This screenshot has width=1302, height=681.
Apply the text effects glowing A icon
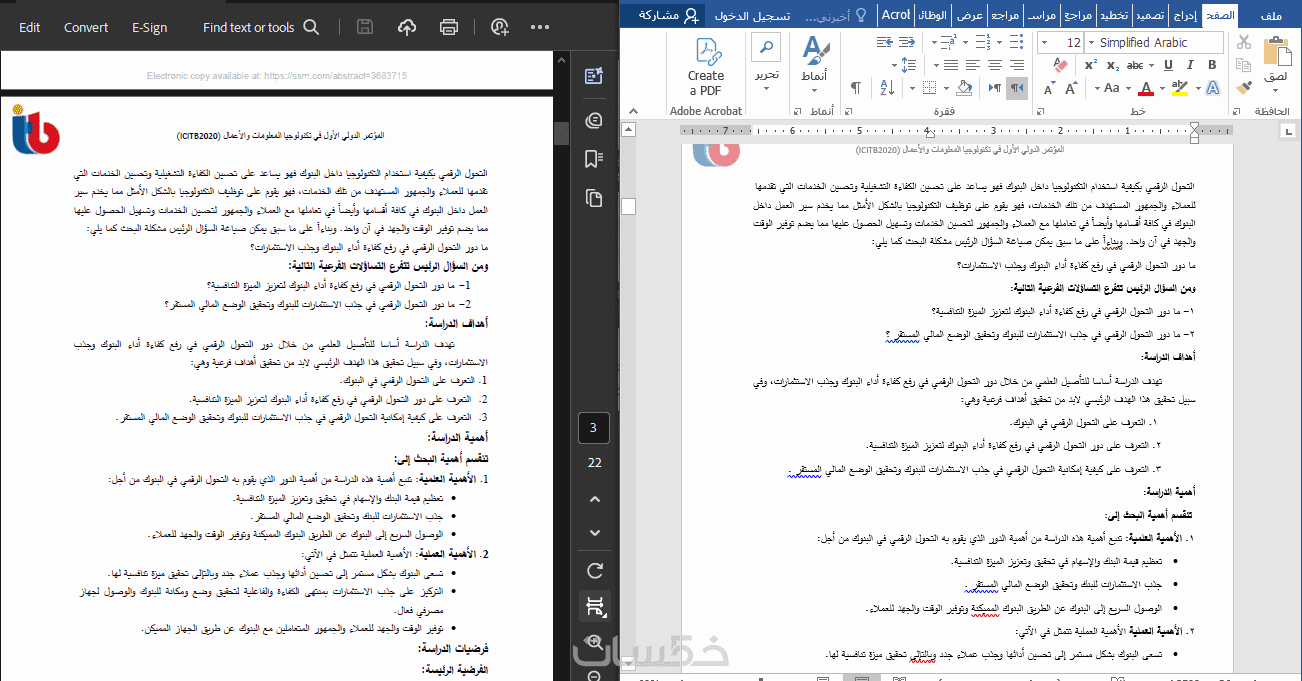point(1213,88)
